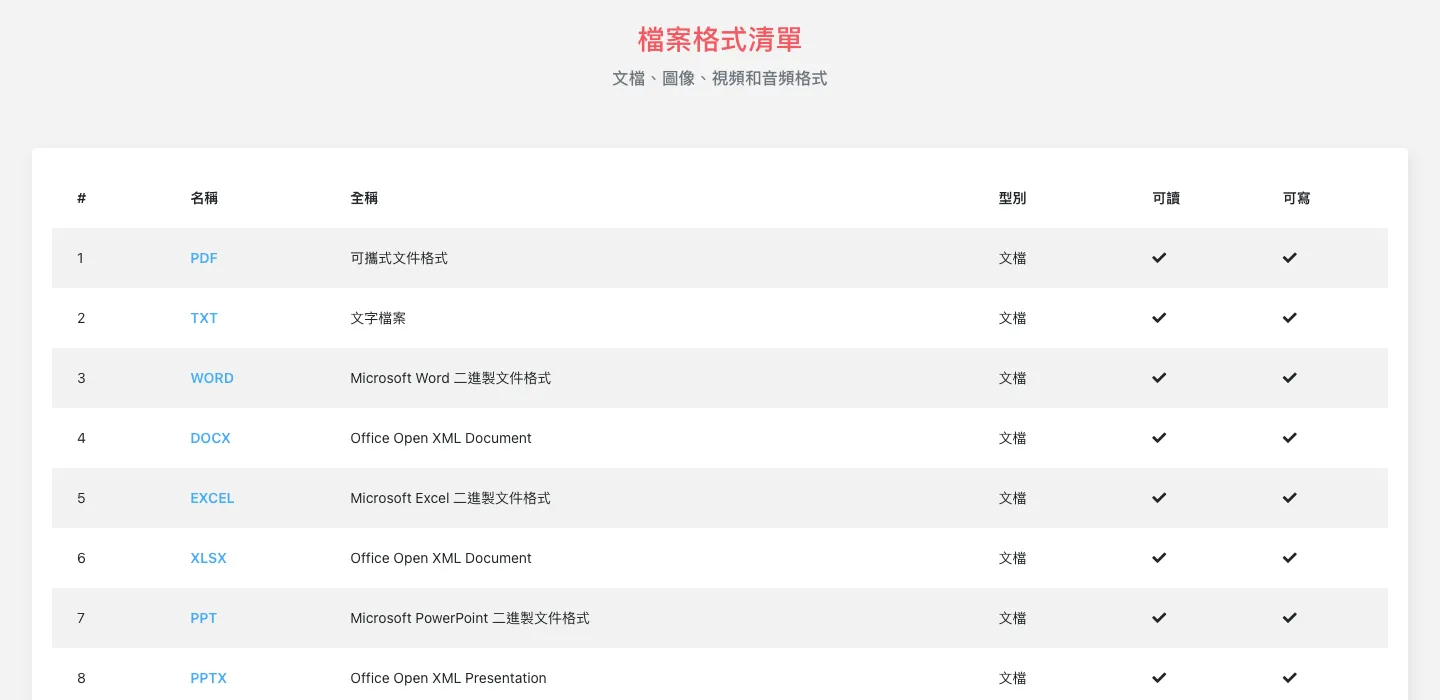Image resolution: width=1440 pixels, height=700 pixels.
Task: Click the 型別 column header
Action: (x=1012, y=198)
